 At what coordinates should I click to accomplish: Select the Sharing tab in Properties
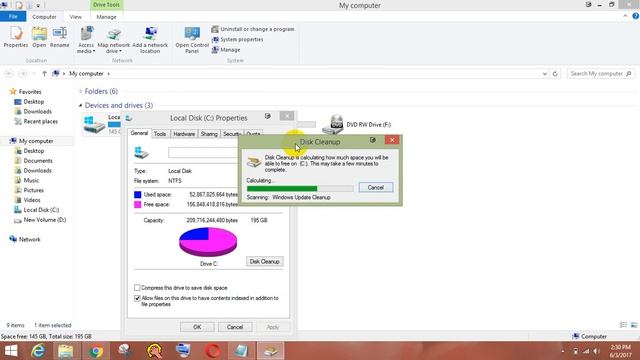coord(209,134)
